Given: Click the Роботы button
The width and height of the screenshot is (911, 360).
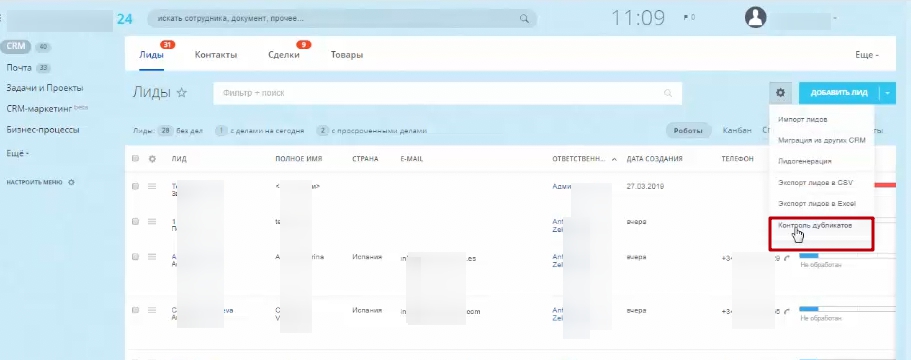Looking at the screenshot, I should (688, 131).
